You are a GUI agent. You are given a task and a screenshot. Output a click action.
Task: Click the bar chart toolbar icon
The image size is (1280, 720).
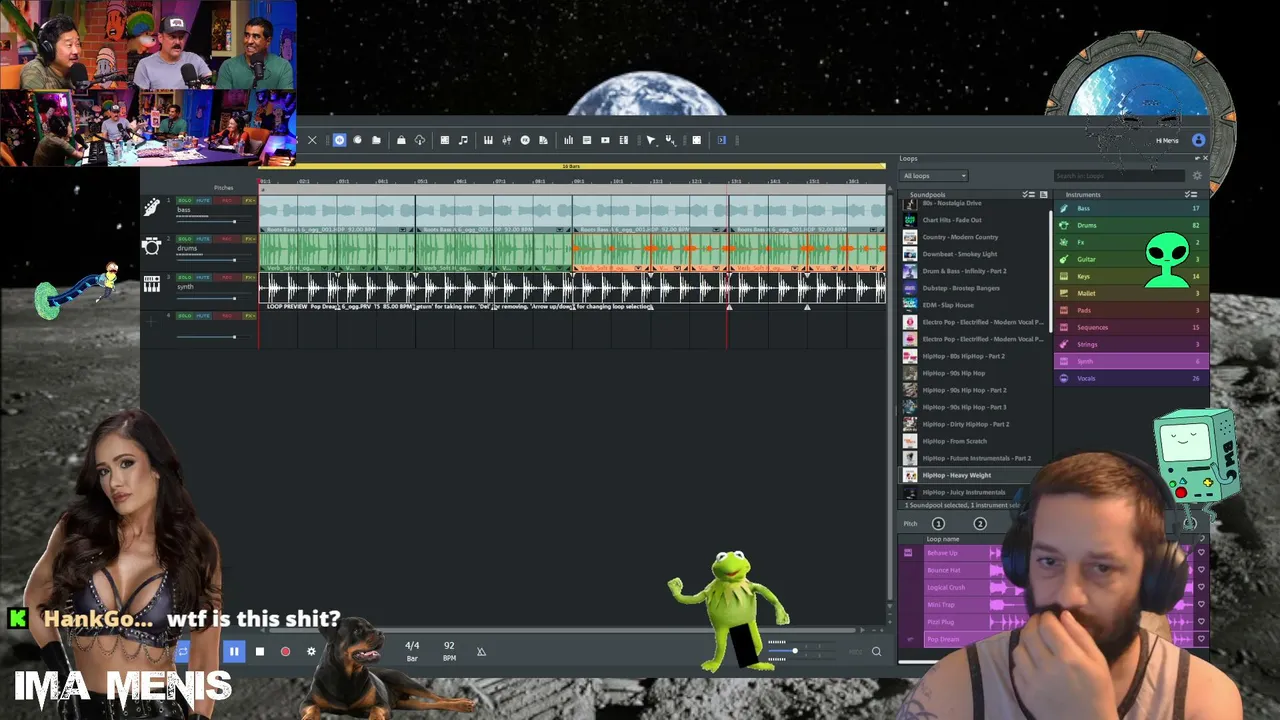point(569,140)
